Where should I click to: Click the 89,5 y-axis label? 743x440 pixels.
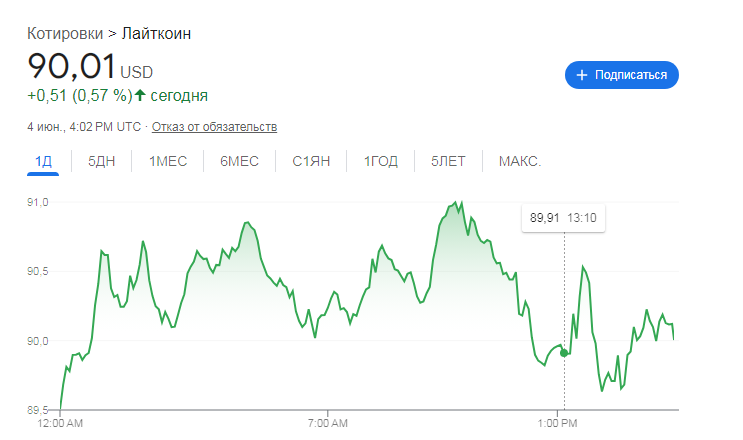point(37,410)
